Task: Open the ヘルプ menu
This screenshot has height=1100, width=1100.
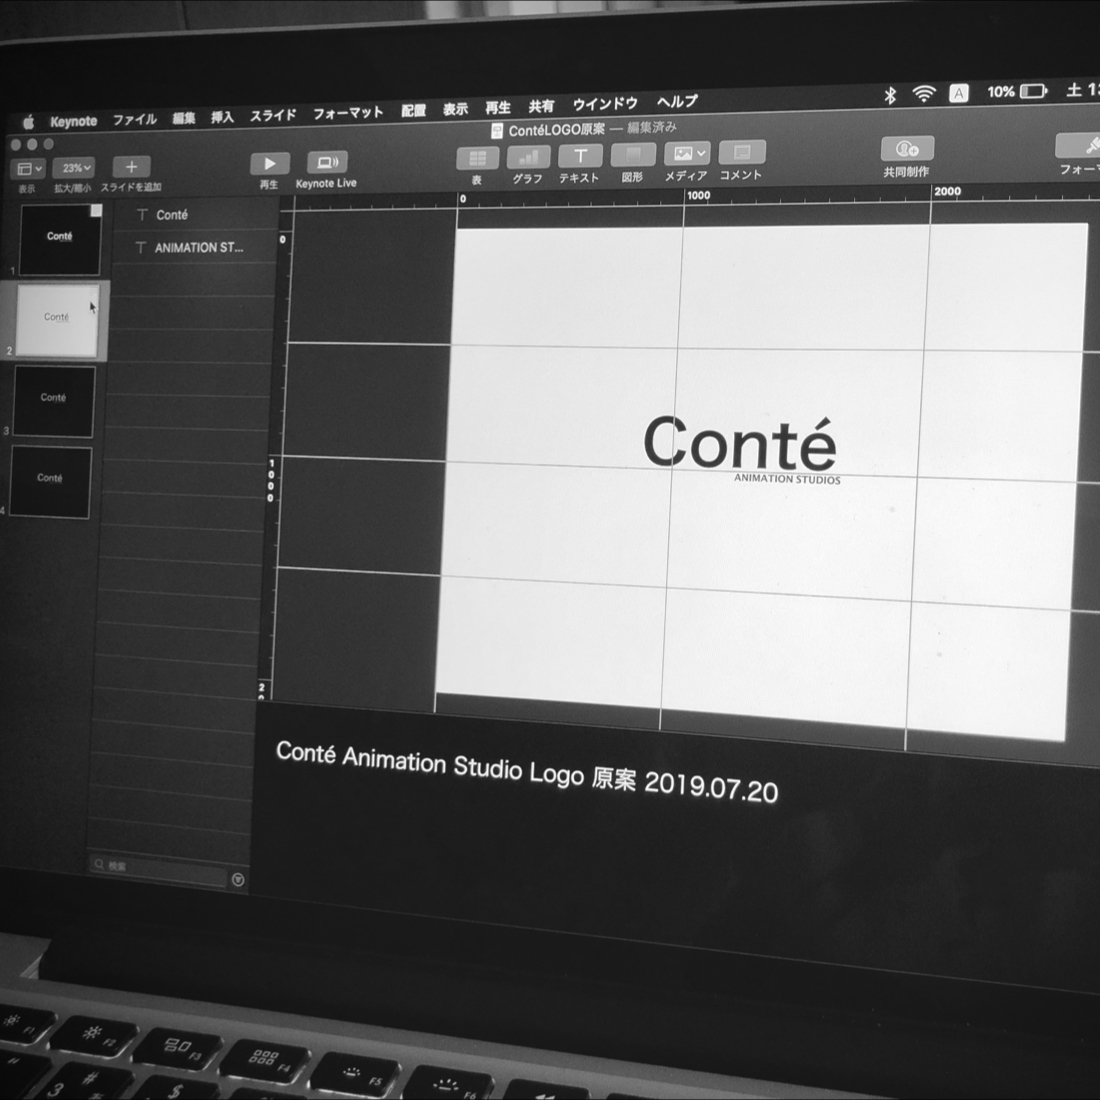Action: [677, 101]
